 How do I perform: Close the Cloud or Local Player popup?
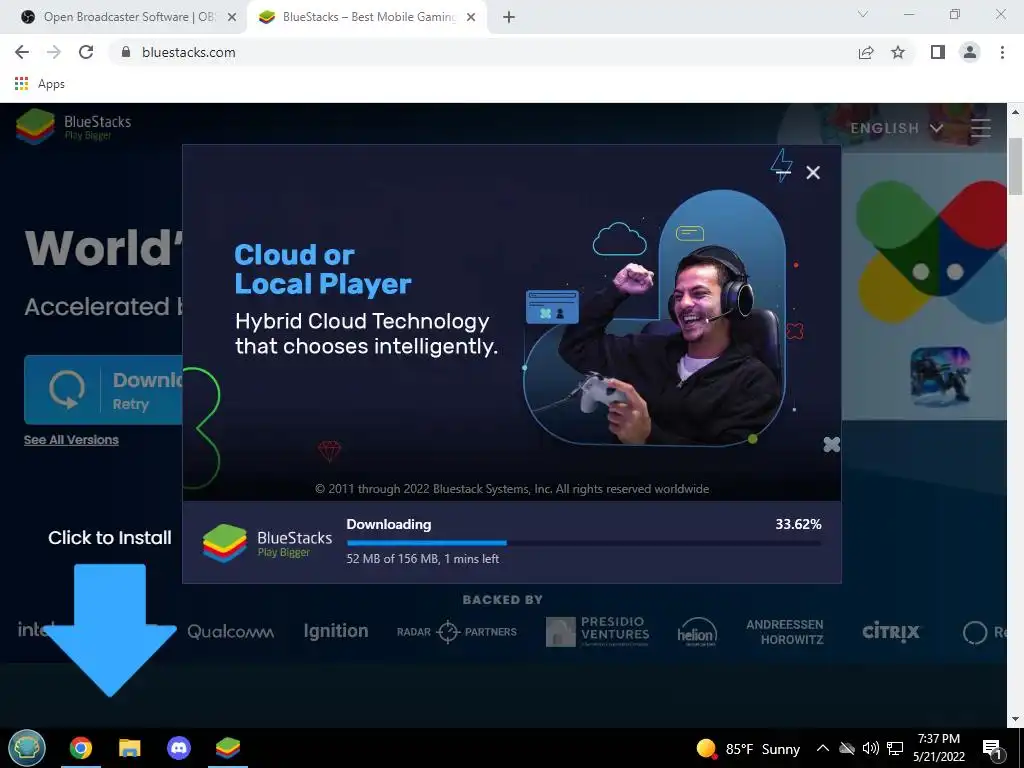click(812, 172)
